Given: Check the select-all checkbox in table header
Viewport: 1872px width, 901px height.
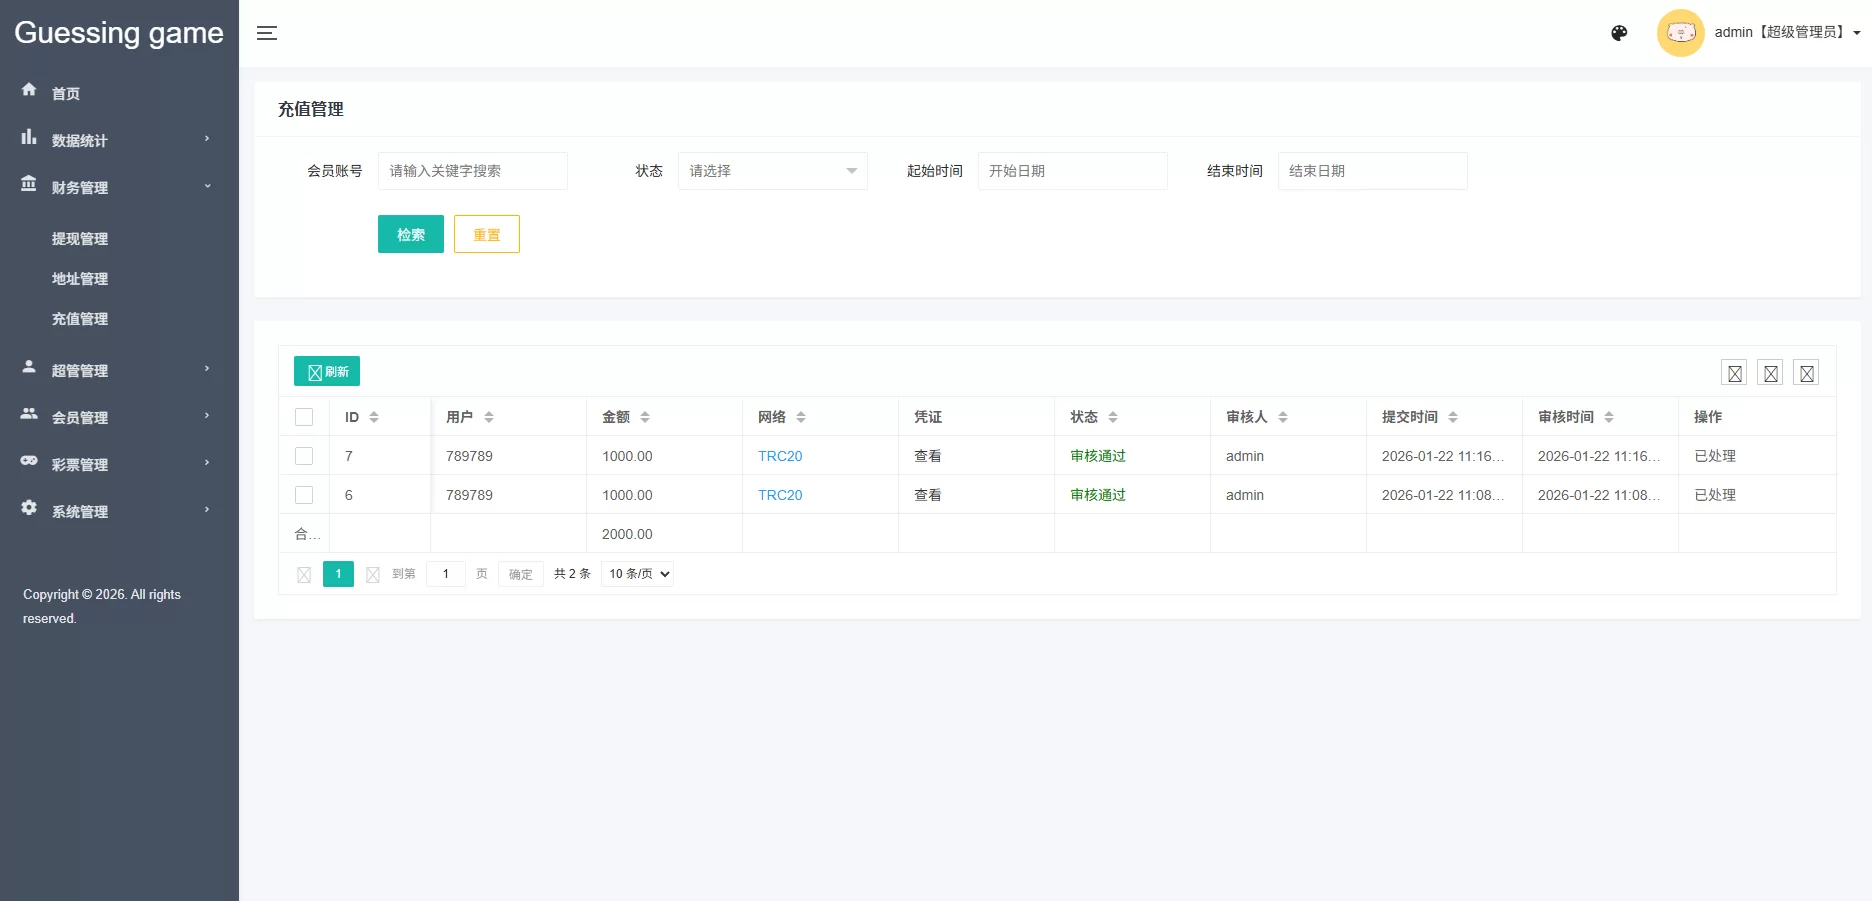Looking at the screenshot, I should (304, 416).
